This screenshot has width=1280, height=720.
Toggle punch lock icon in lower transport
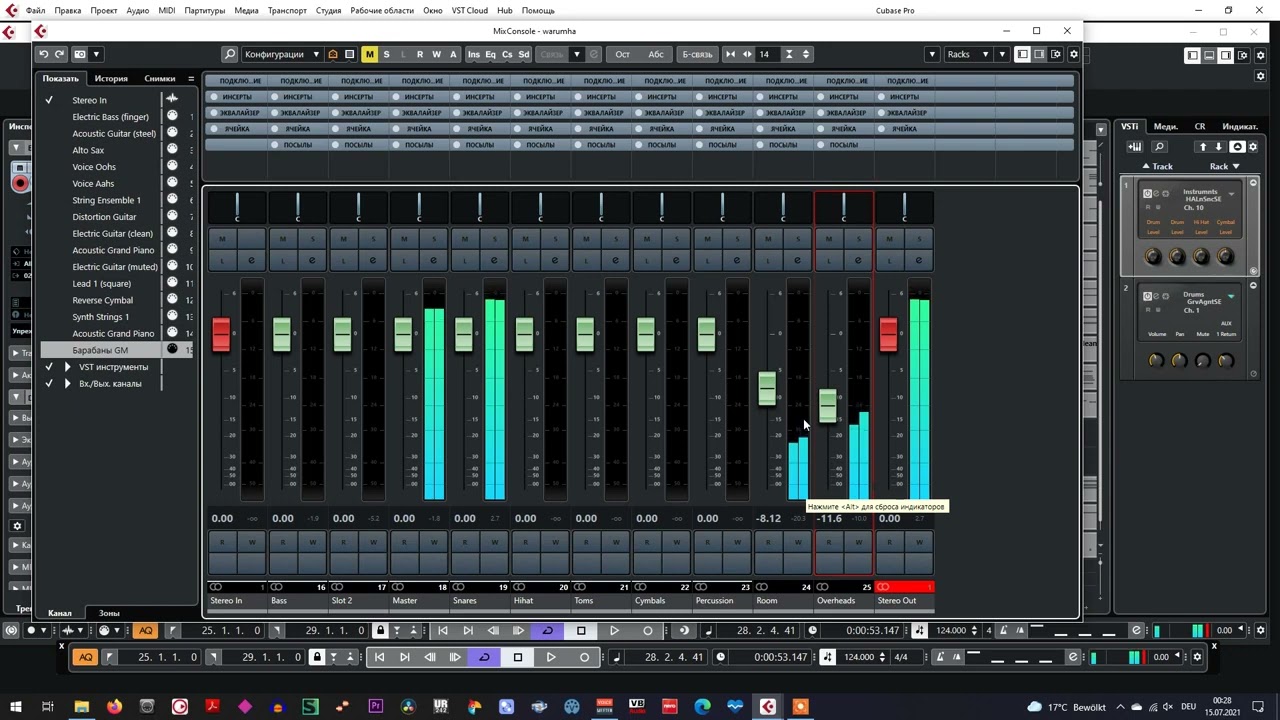tap(316, 657)
